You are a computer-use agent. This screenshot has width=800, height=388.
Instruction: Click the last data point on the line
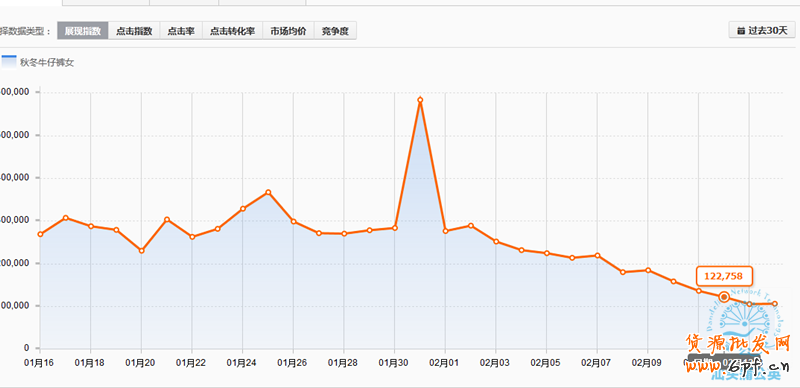click(774, 304)
